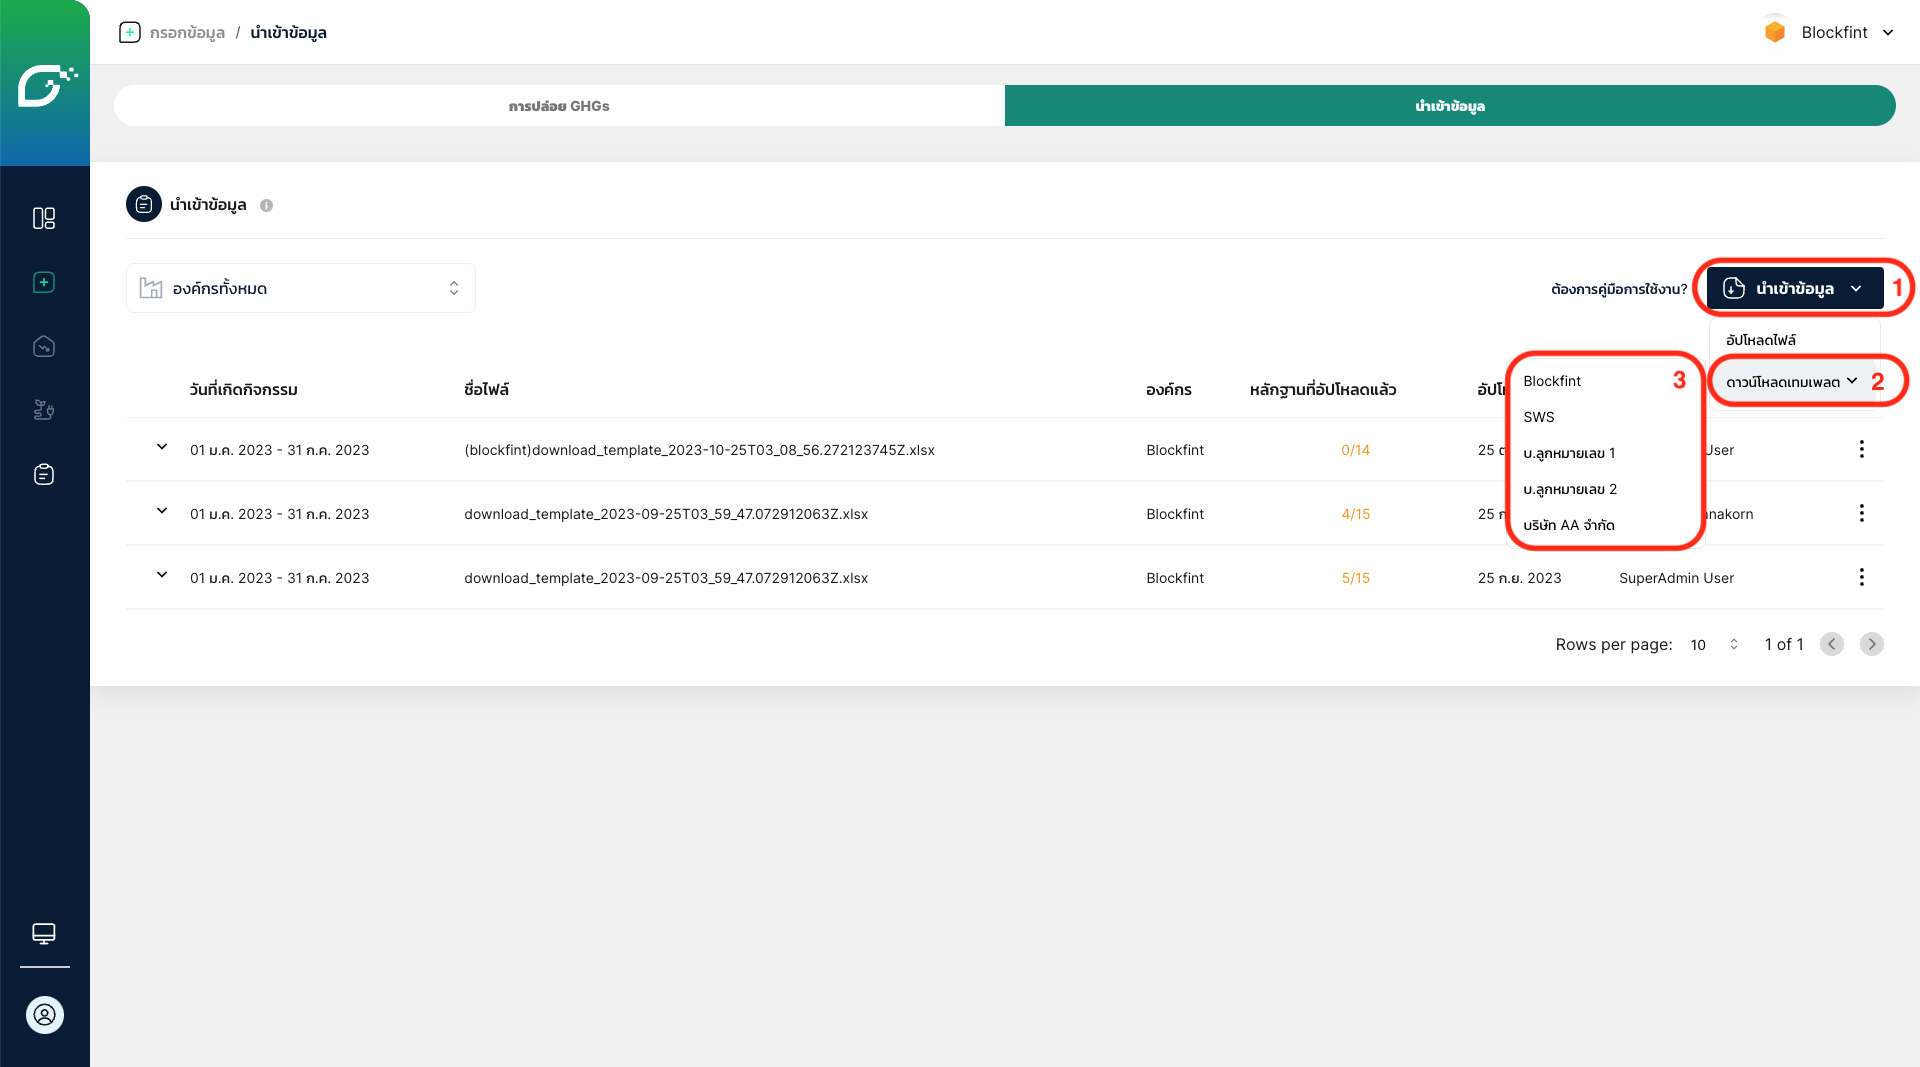Open the องค์กรทั้งหมด organization dropdown
1920x1067 pixels.
coord(300,288)
